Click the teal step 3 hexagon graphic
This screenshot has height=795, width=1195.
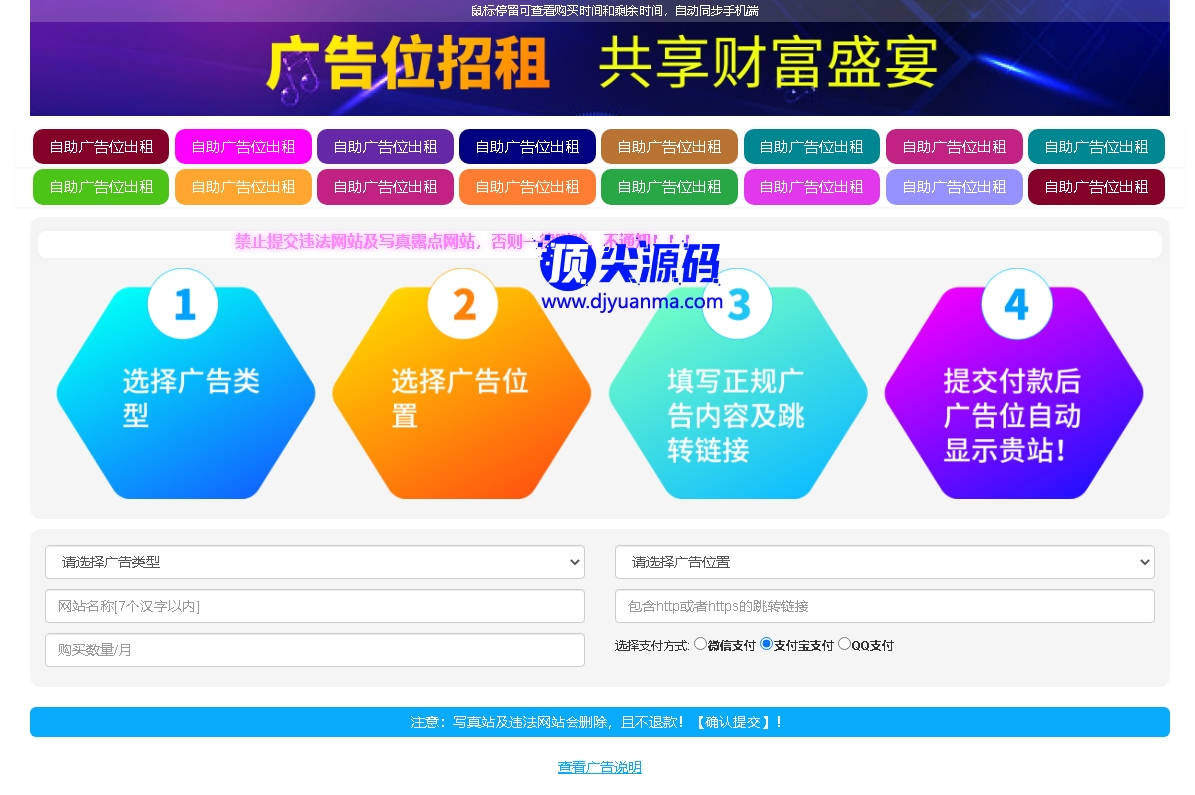coord(738,393)
